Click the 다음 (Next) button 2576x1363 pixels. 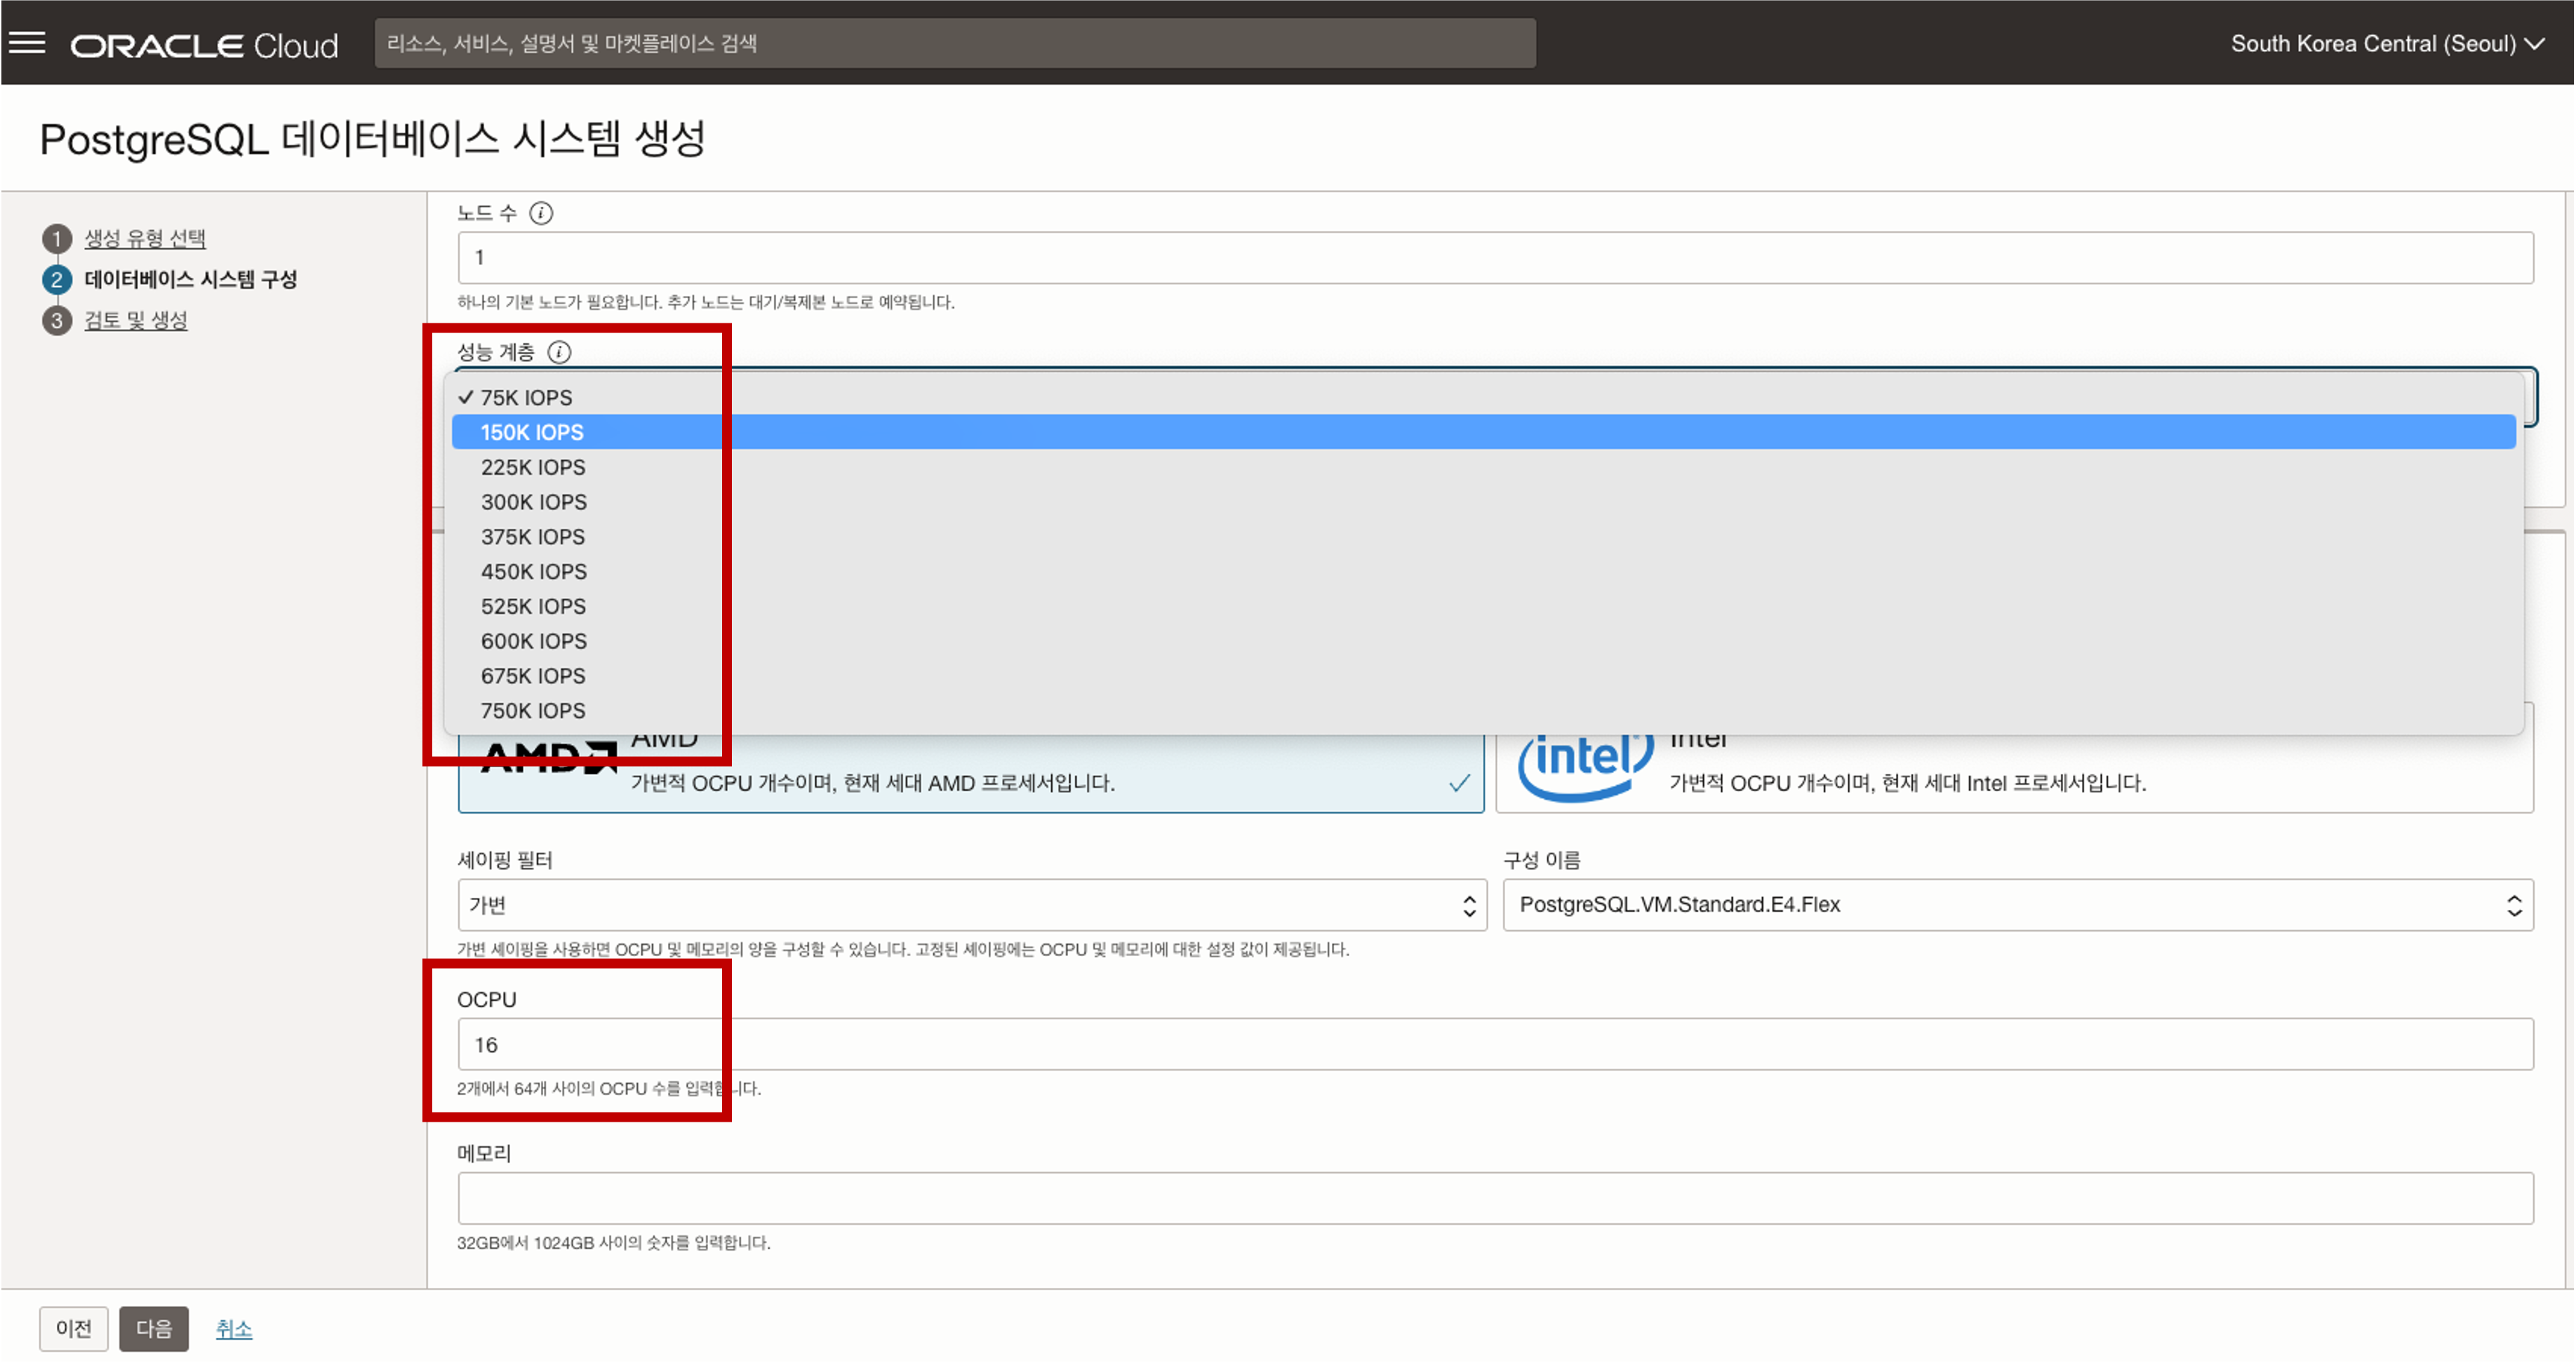[154, 1328]
